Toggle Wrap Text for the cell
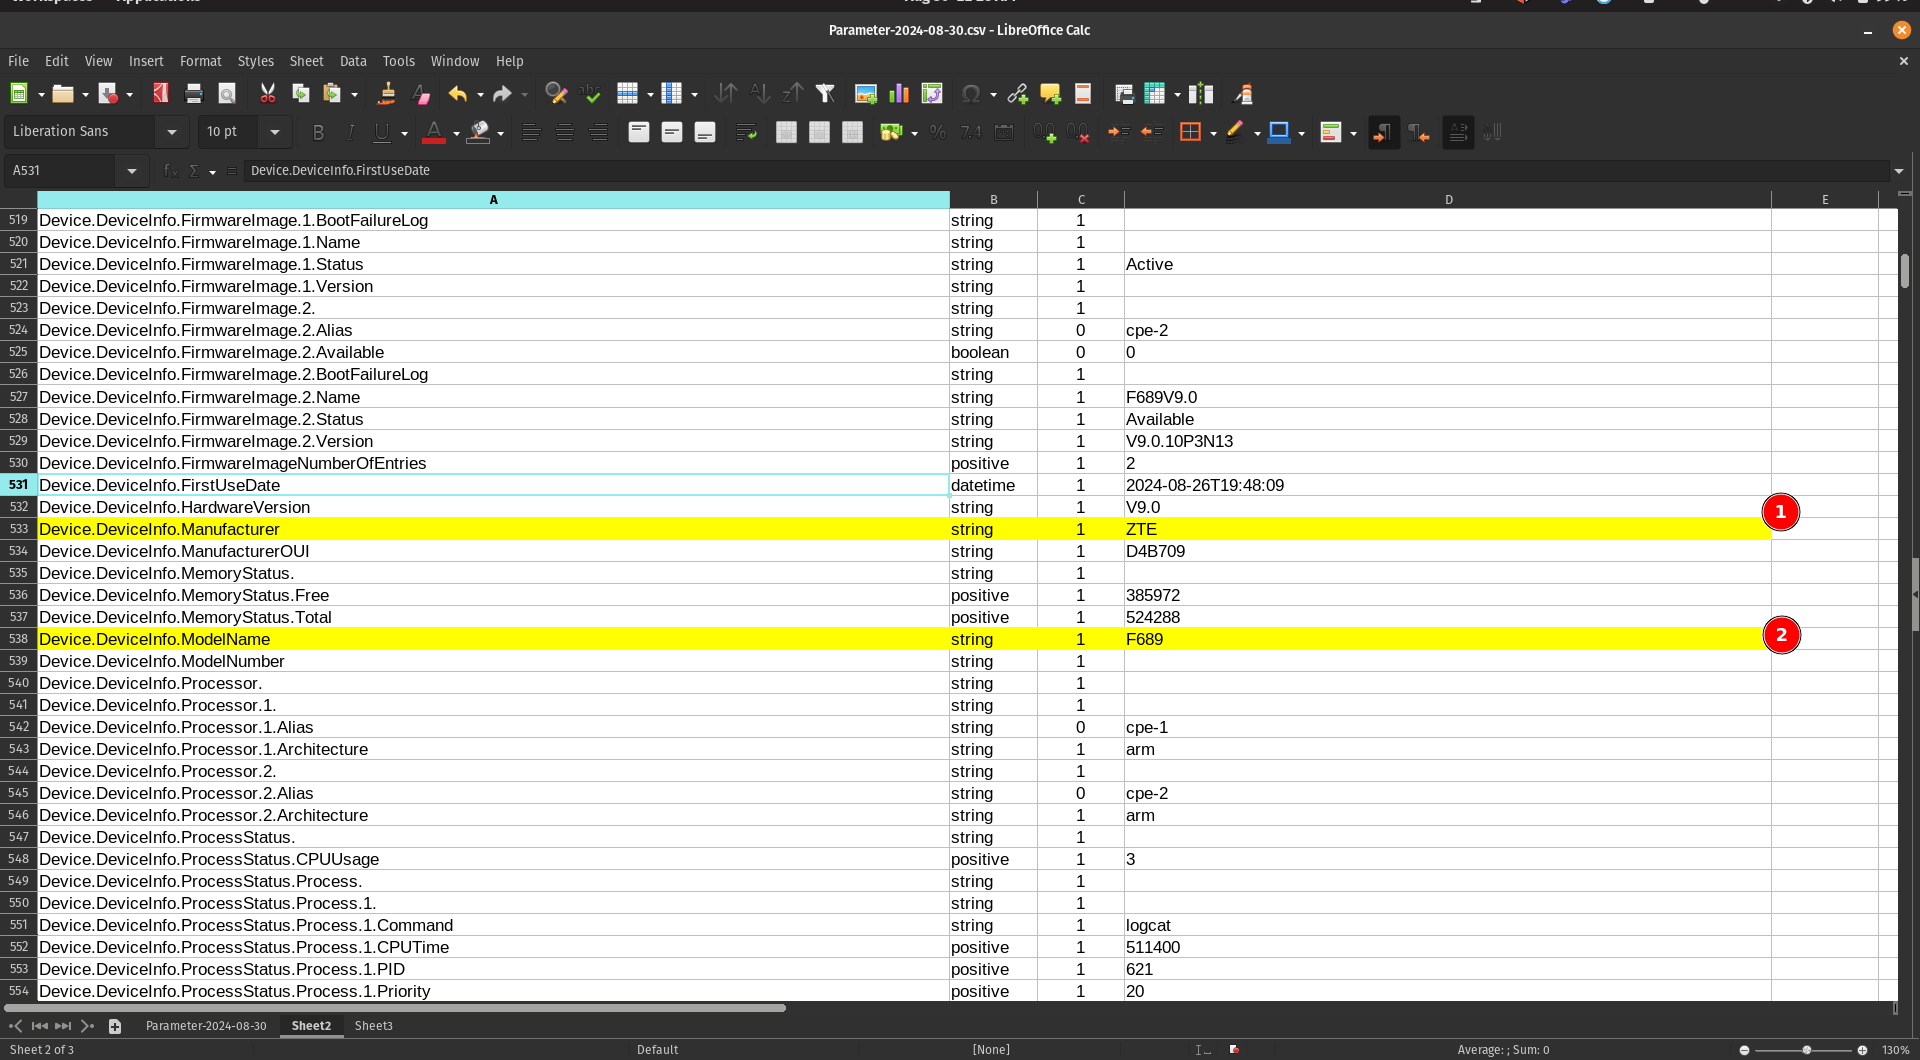1920x1060 pixels. 745,132
